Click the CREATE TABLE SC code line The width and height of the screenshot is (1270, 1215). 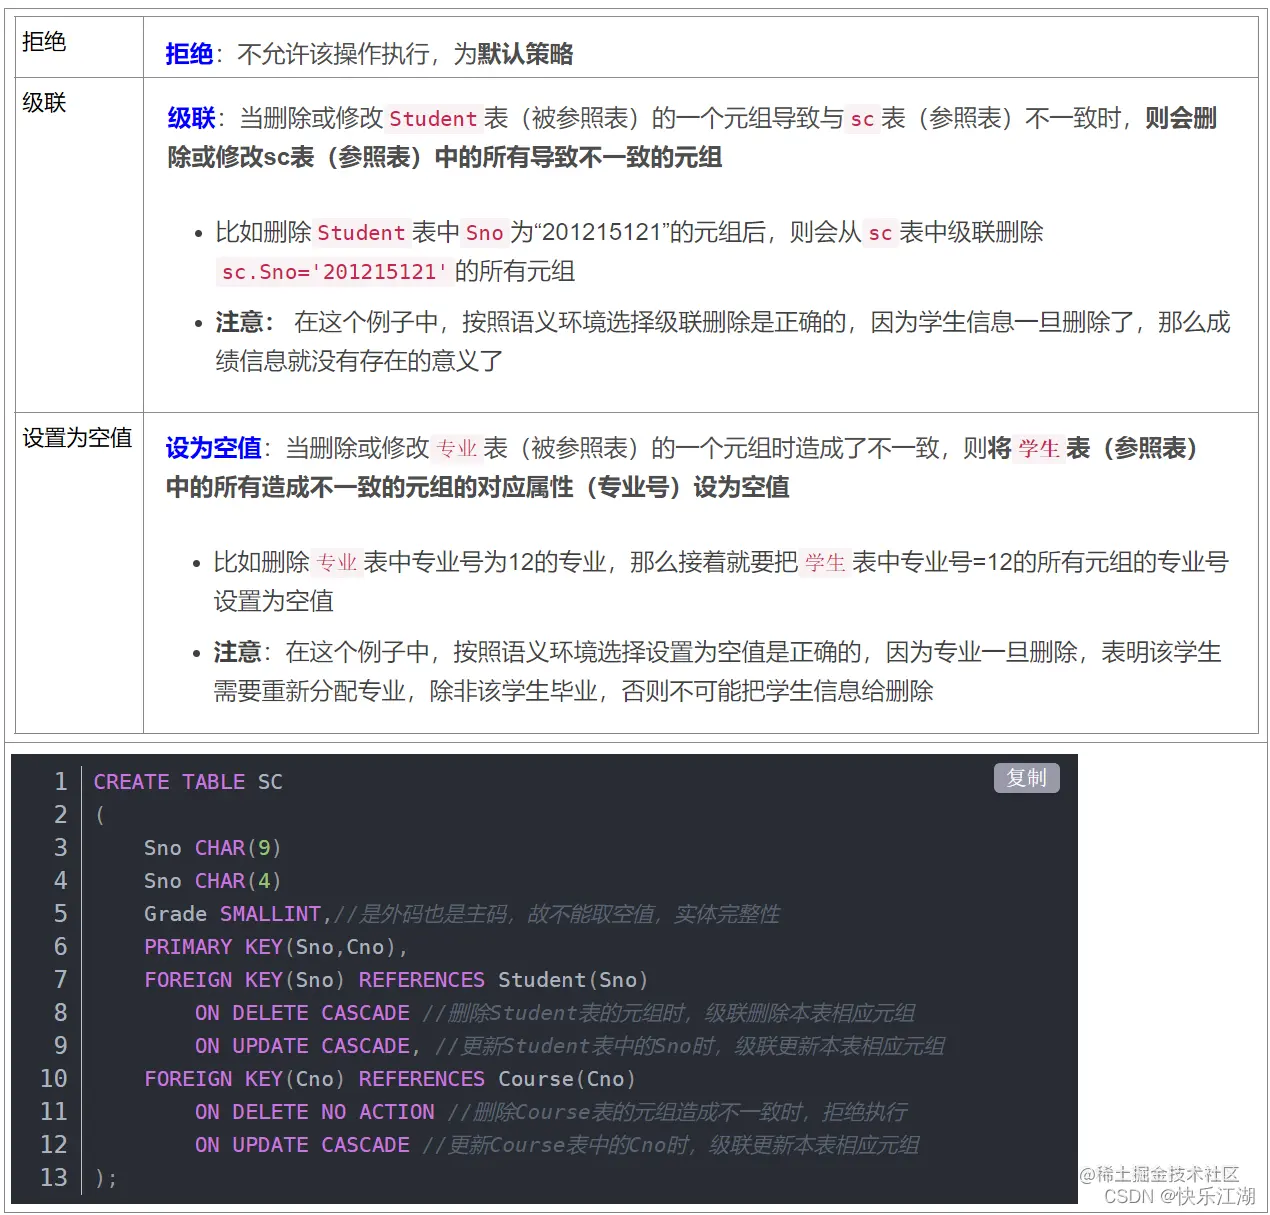click(x=187, y=782)
